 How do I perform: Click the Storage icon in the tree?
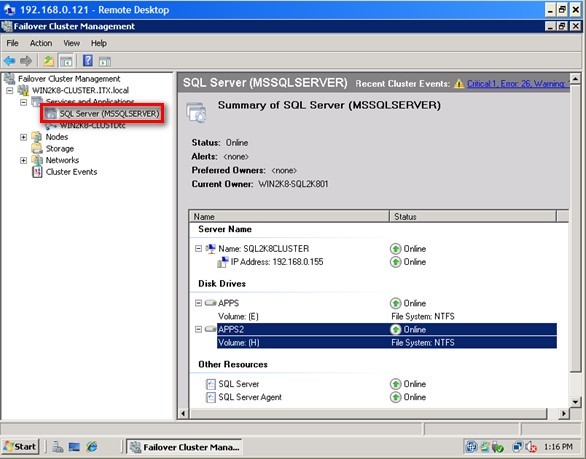tap(37, 148)
